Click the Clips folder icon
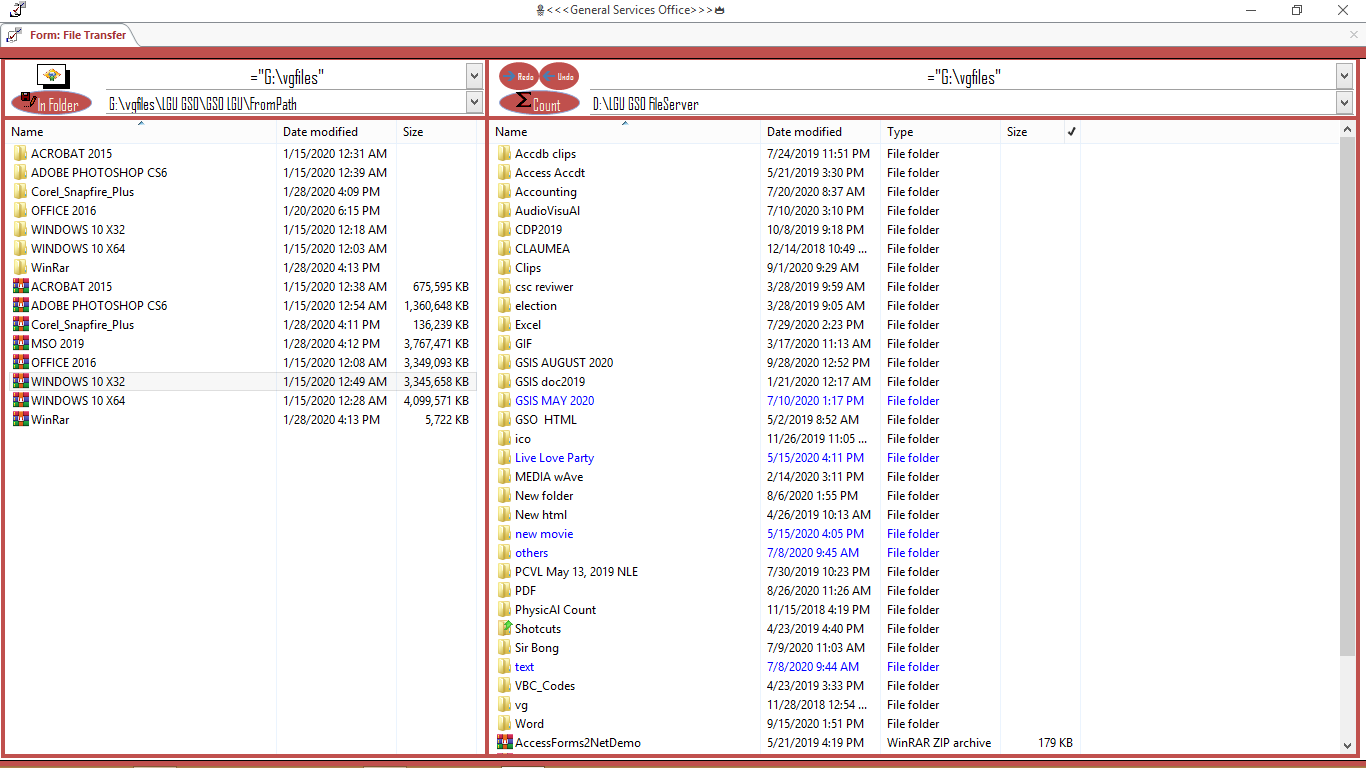This screenshot has width=1366, height=768. pyautogui.click(x=504, y=268)
